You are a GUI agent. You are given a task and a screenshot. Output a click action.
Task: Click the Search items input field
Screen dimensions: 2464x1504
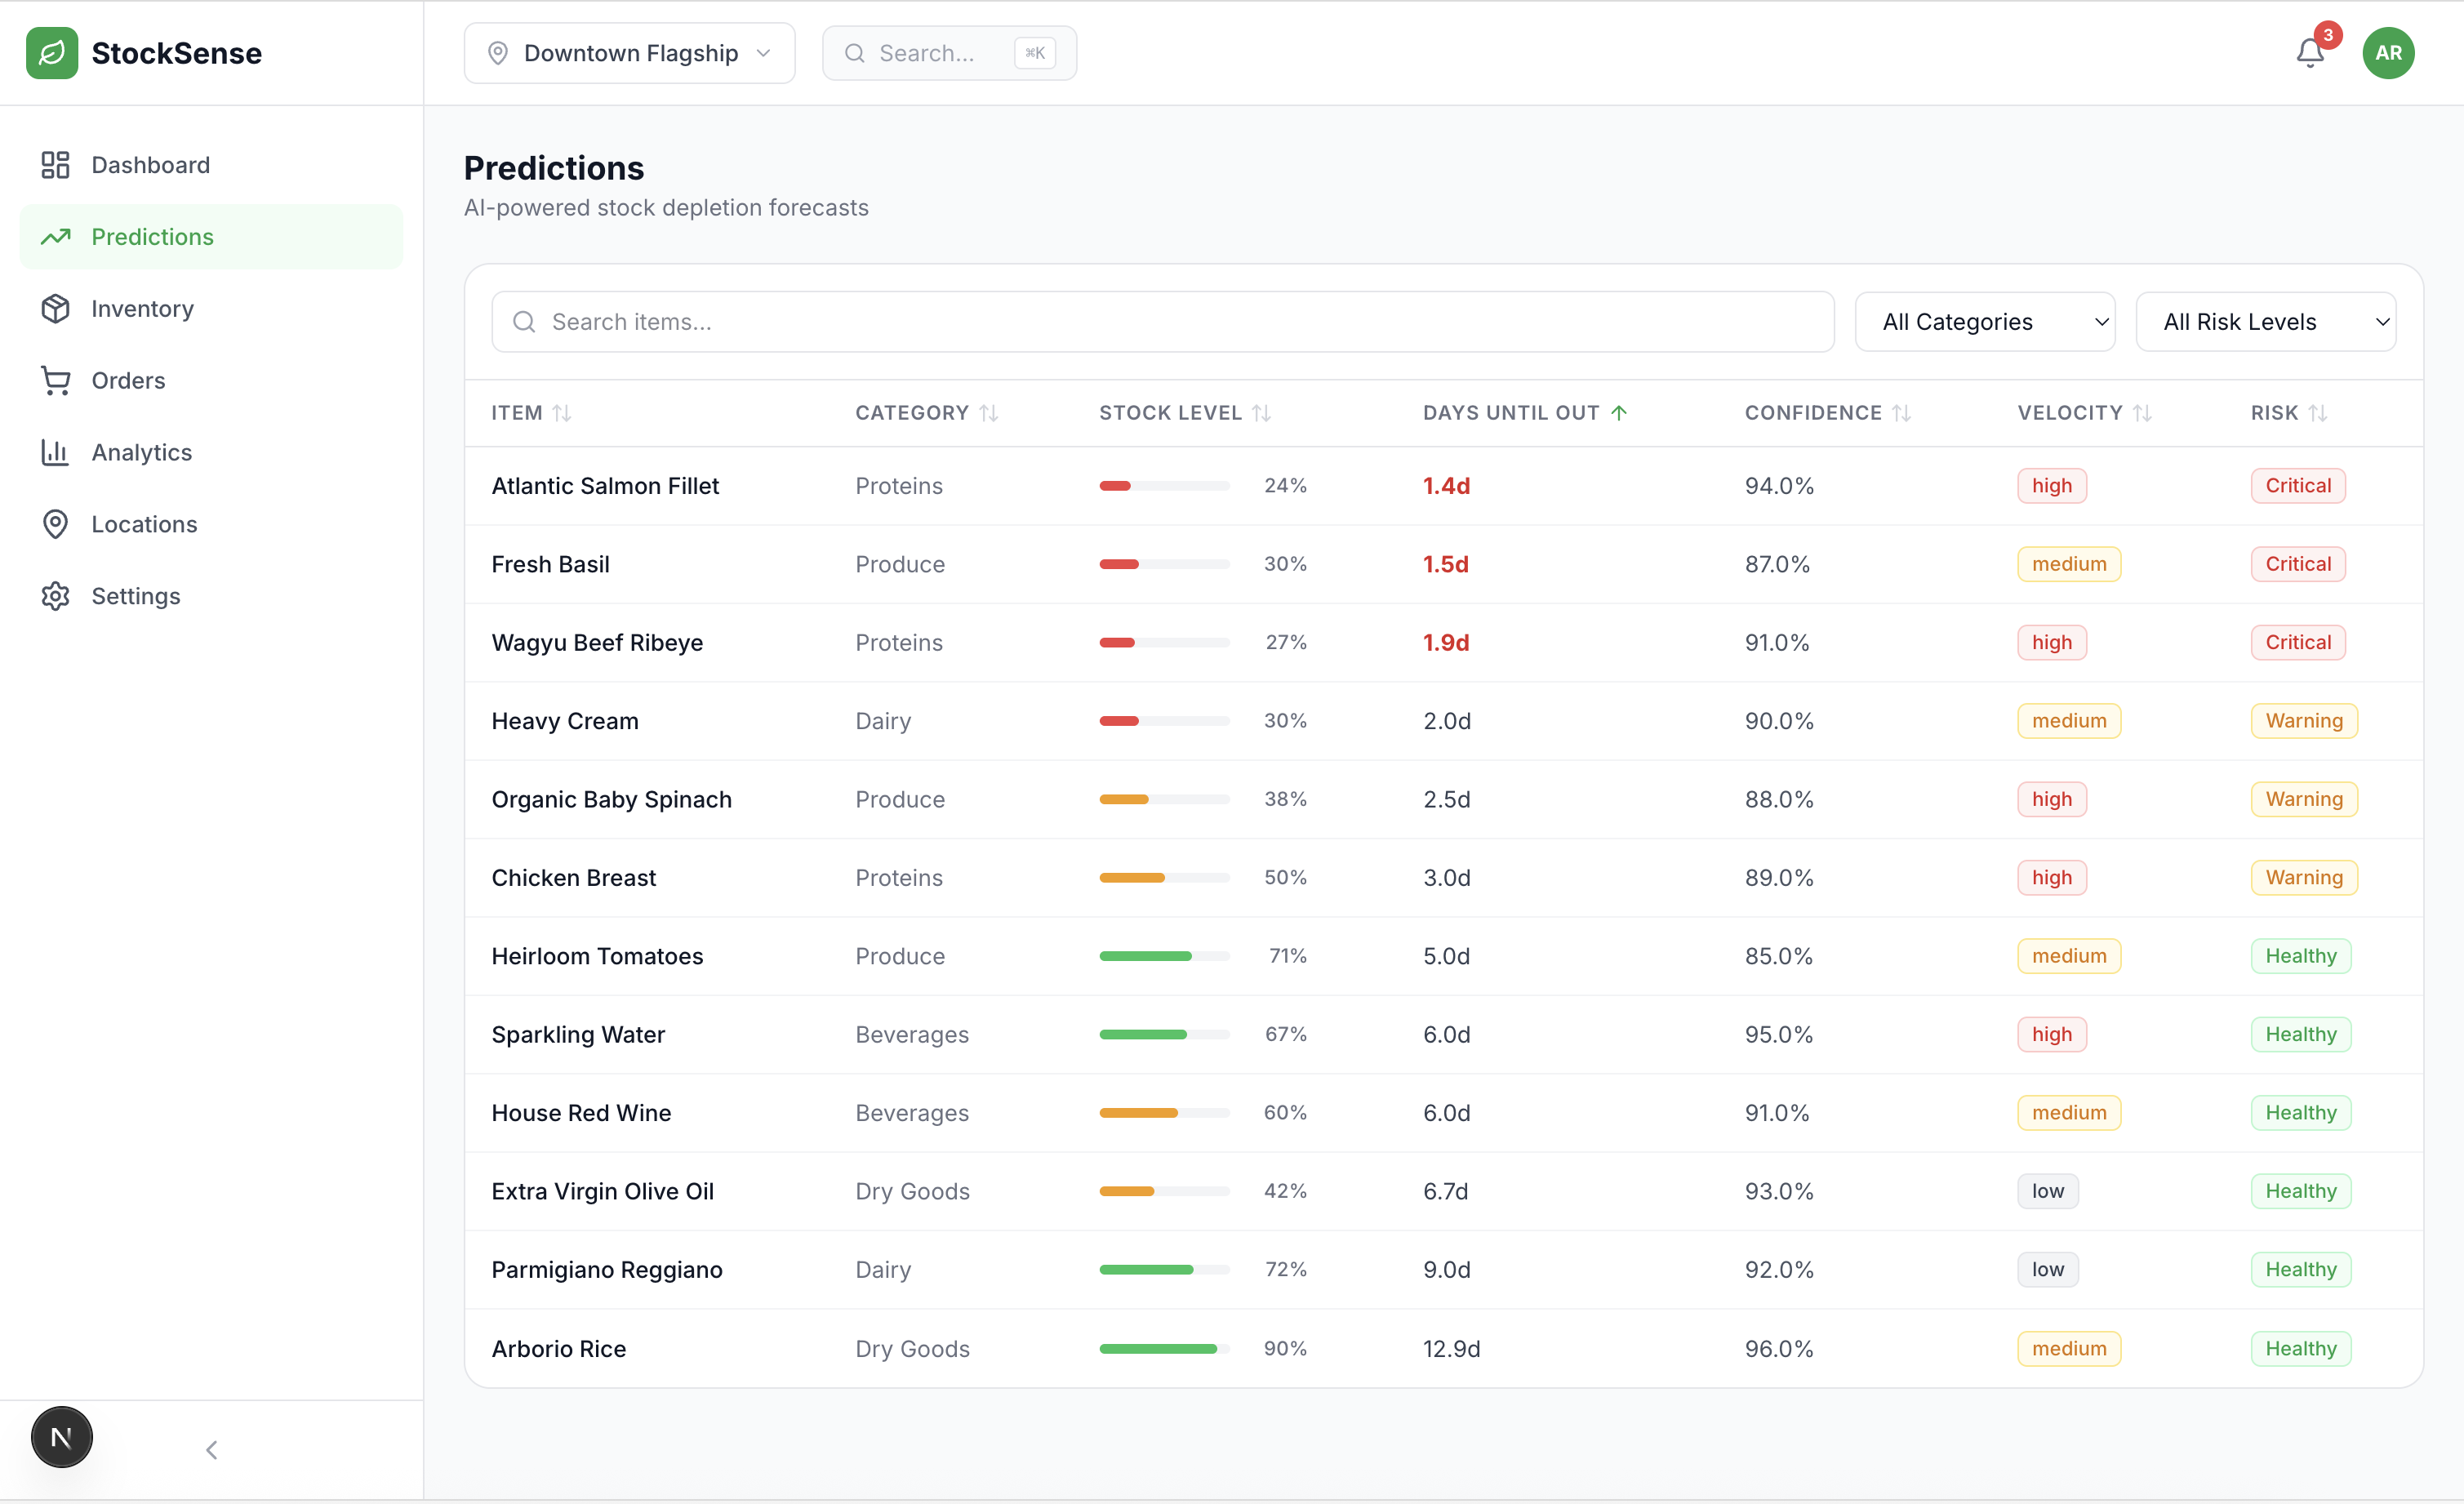coord(1162,322)
